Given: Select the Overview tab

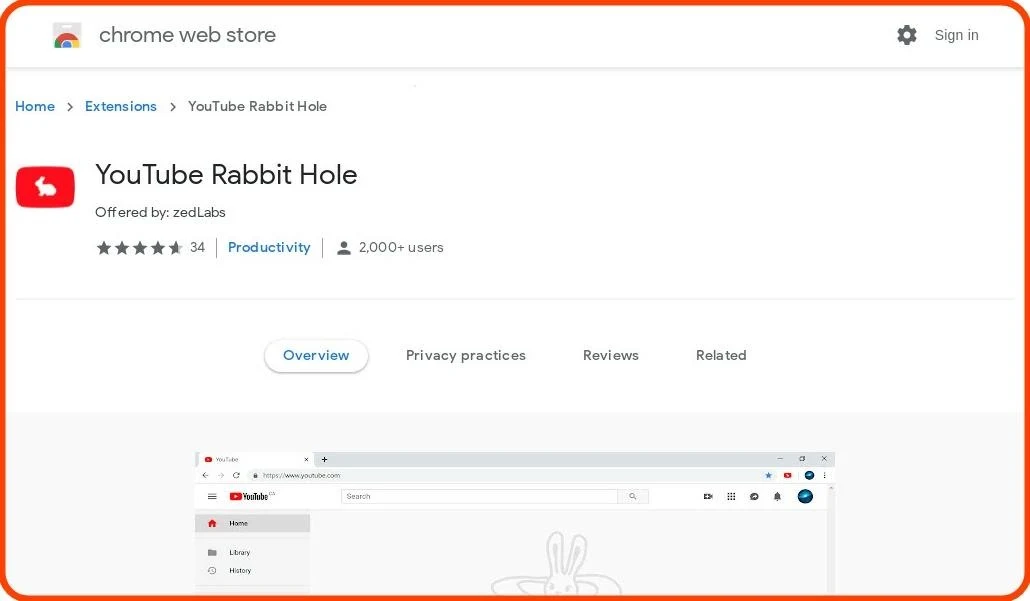Looking at the screenshot, I should tap(316, 355).
